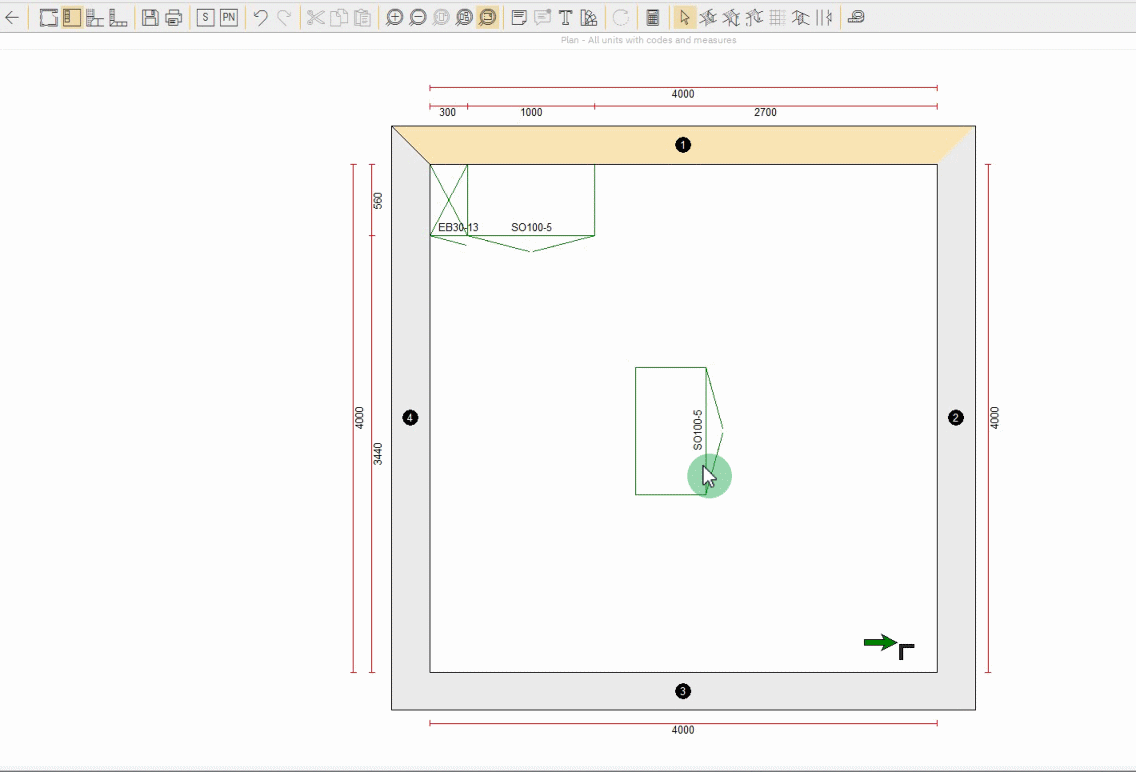Click the Zoom out magnifier
The height and width of the screenshot is (772, 1136).
tap(417, 17)
